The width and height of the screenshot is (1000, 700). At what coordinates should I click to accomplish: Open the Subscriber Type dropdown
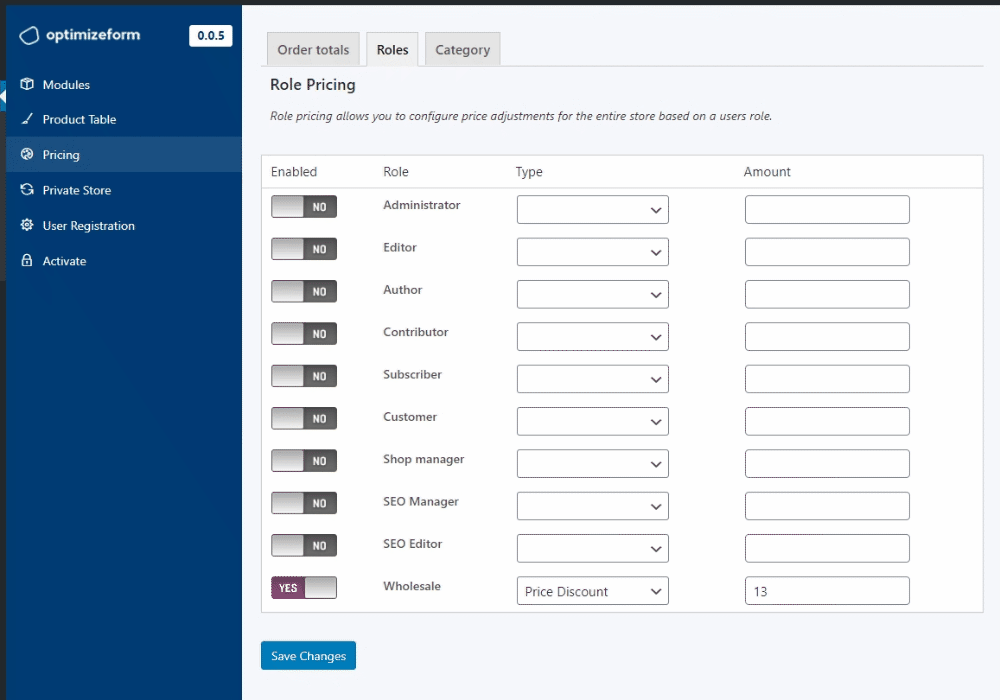pos(592,379)
